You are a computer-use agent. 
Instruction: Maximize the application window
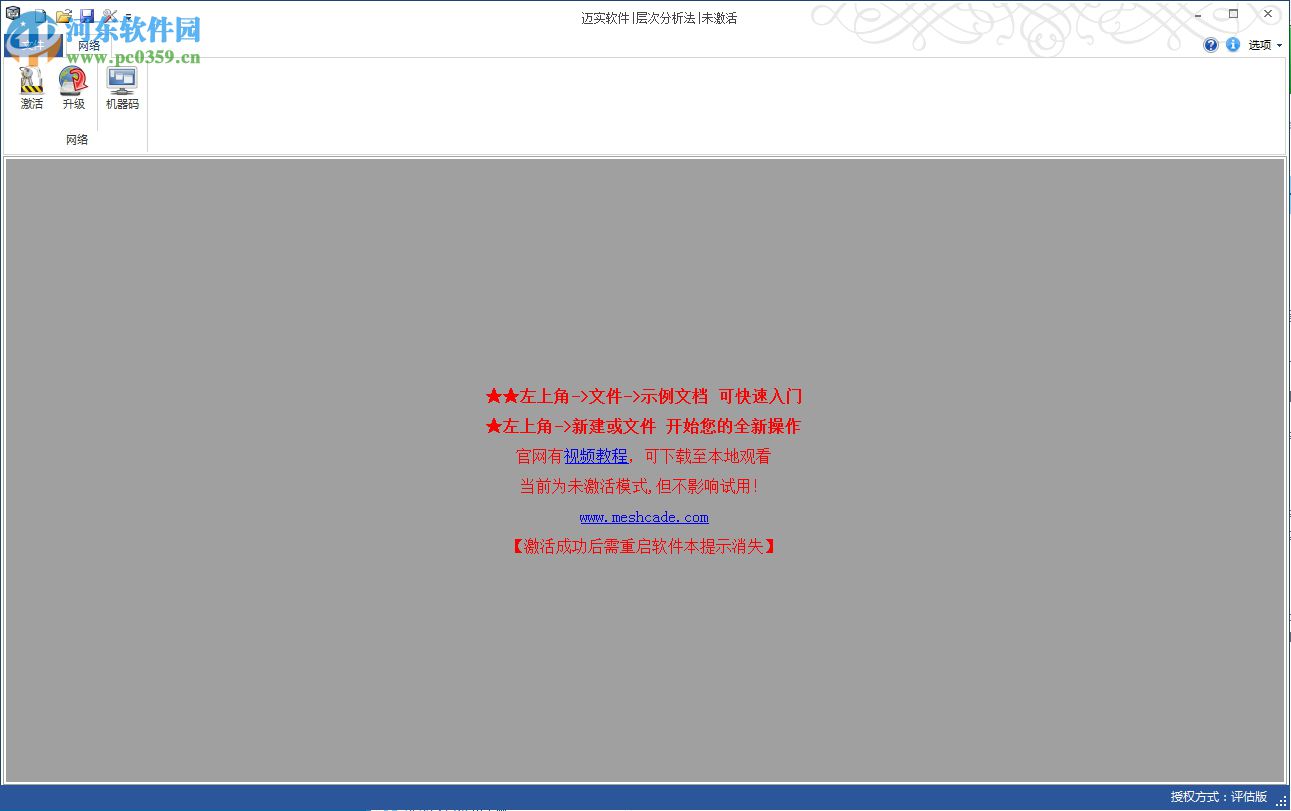[1233, 14]
